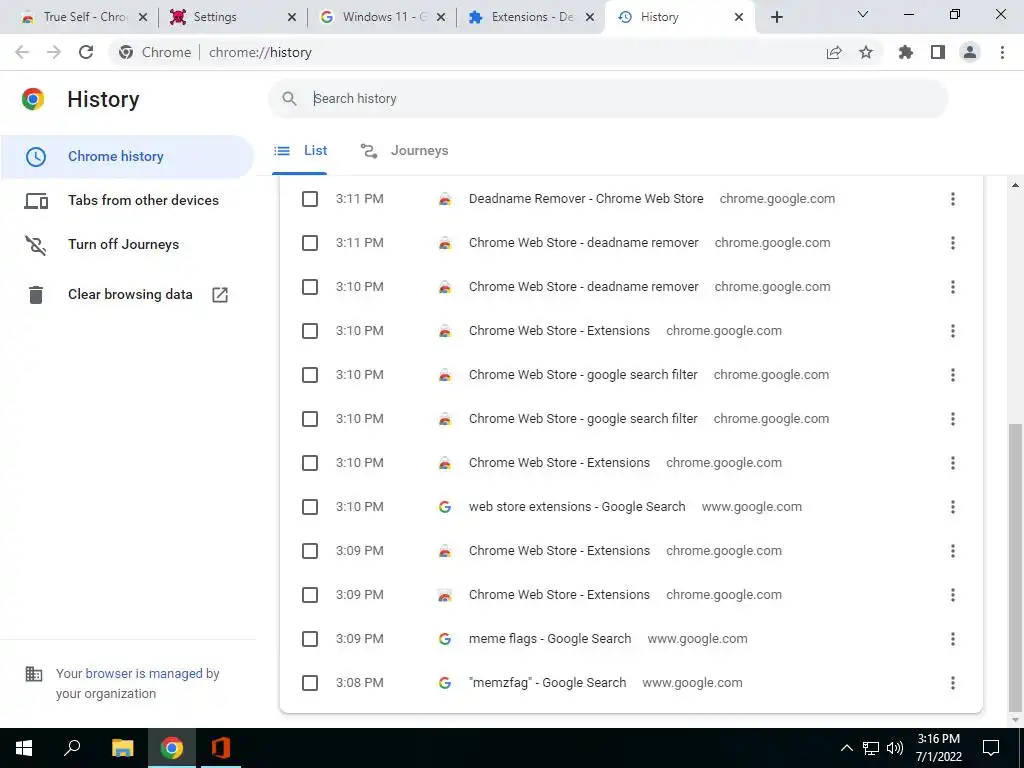Open actions menu for meme flags search

tap(953, 639)
